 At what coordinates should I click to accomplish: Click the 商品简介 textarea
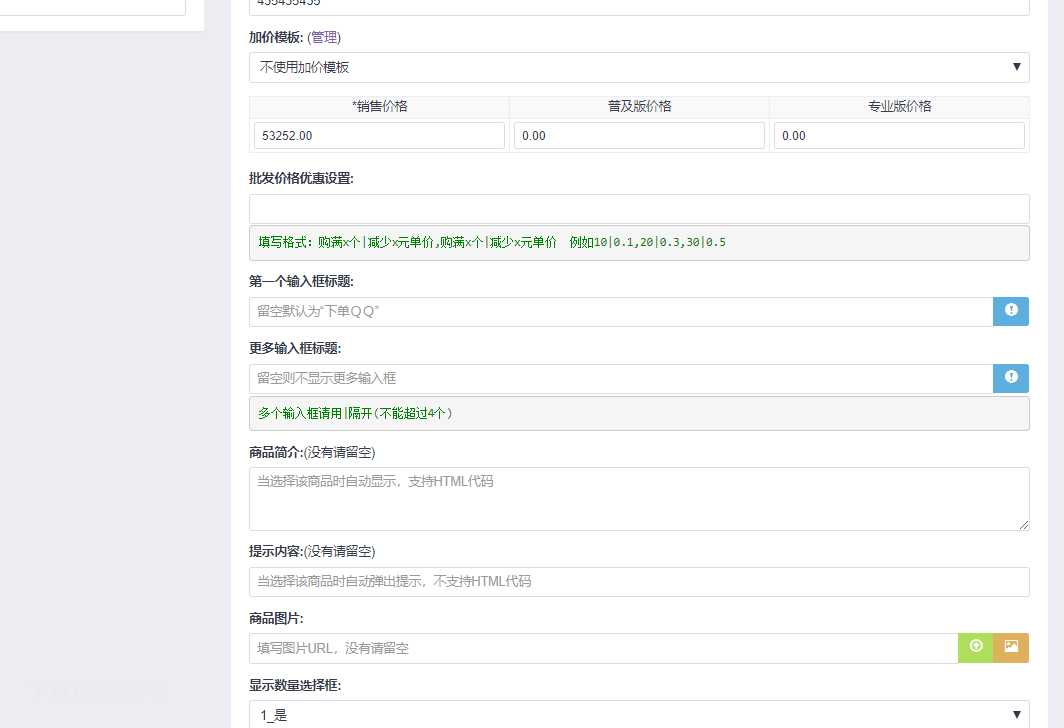(638, 498)
